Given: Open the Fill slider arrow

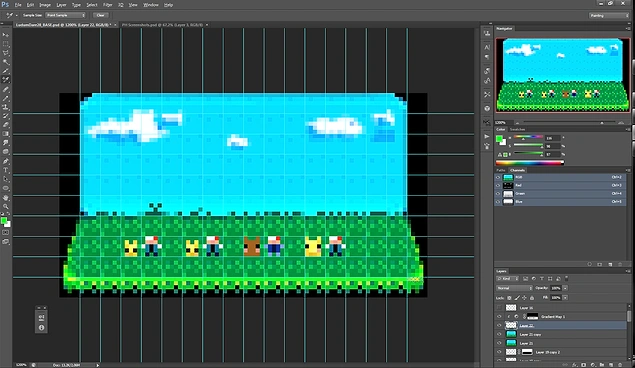Looking at the screenshot, I should click(x=565, y=298).
